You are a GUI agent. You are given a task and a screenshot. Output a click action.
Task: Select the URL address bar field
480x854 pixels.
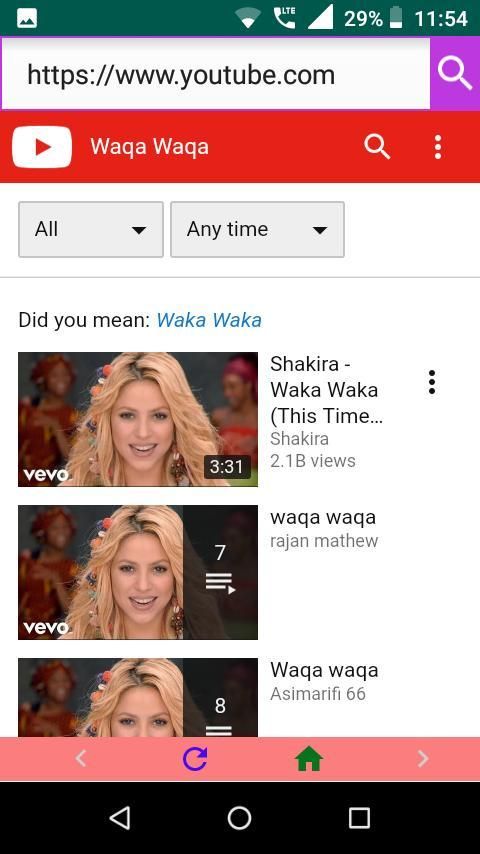coord(216,74)
